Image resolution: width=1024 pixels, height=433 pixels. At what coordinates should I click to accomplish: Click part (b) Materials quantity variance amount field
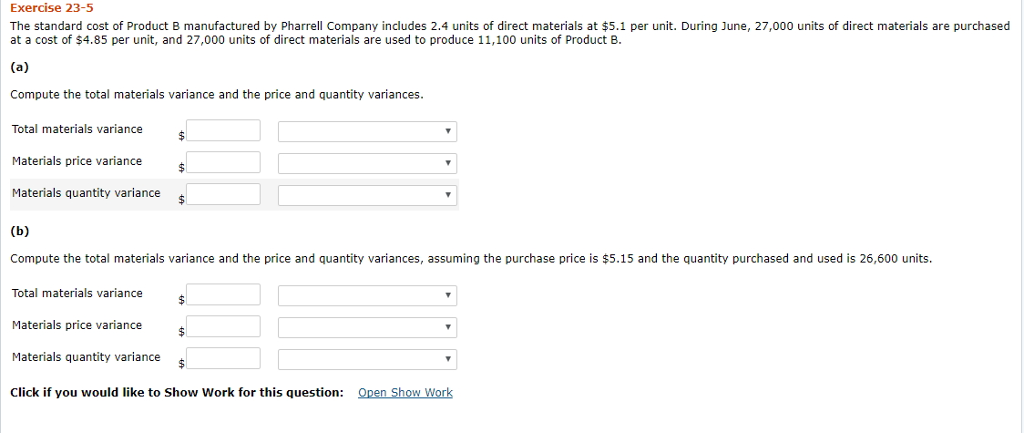coord(223,358)
